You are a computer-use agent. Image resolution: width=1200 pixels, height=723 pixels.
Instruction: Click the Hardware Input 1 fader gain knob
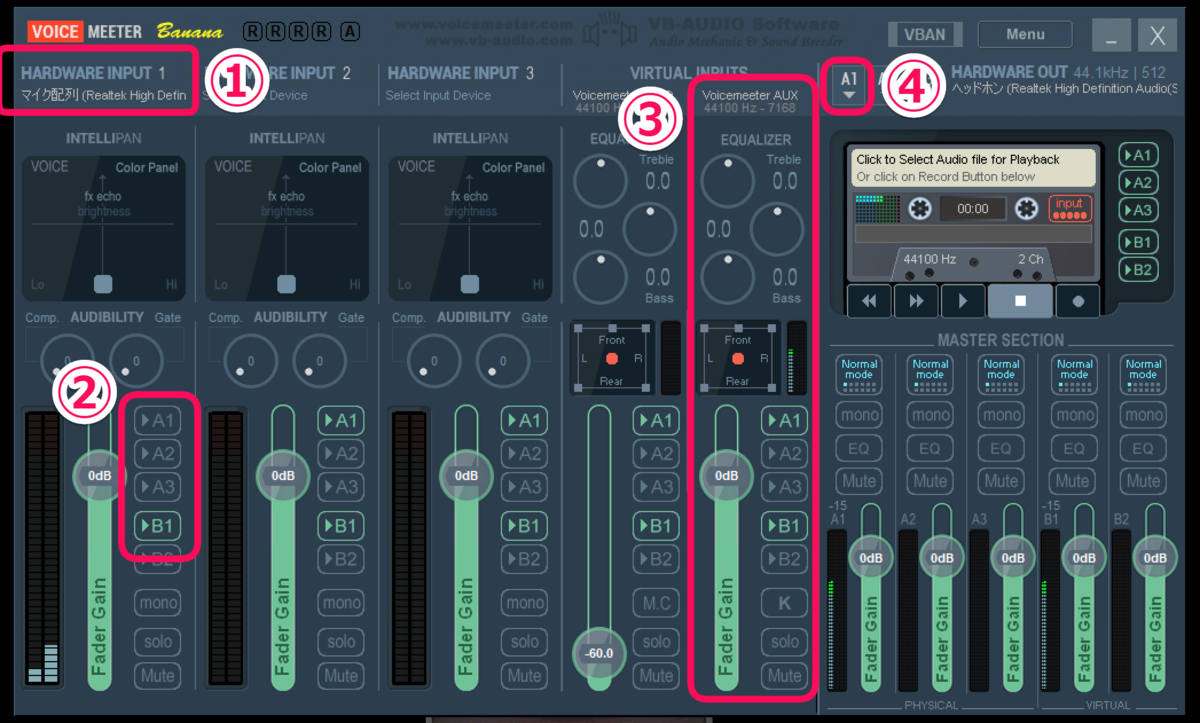pyautogui.click(x=100, y=476)
